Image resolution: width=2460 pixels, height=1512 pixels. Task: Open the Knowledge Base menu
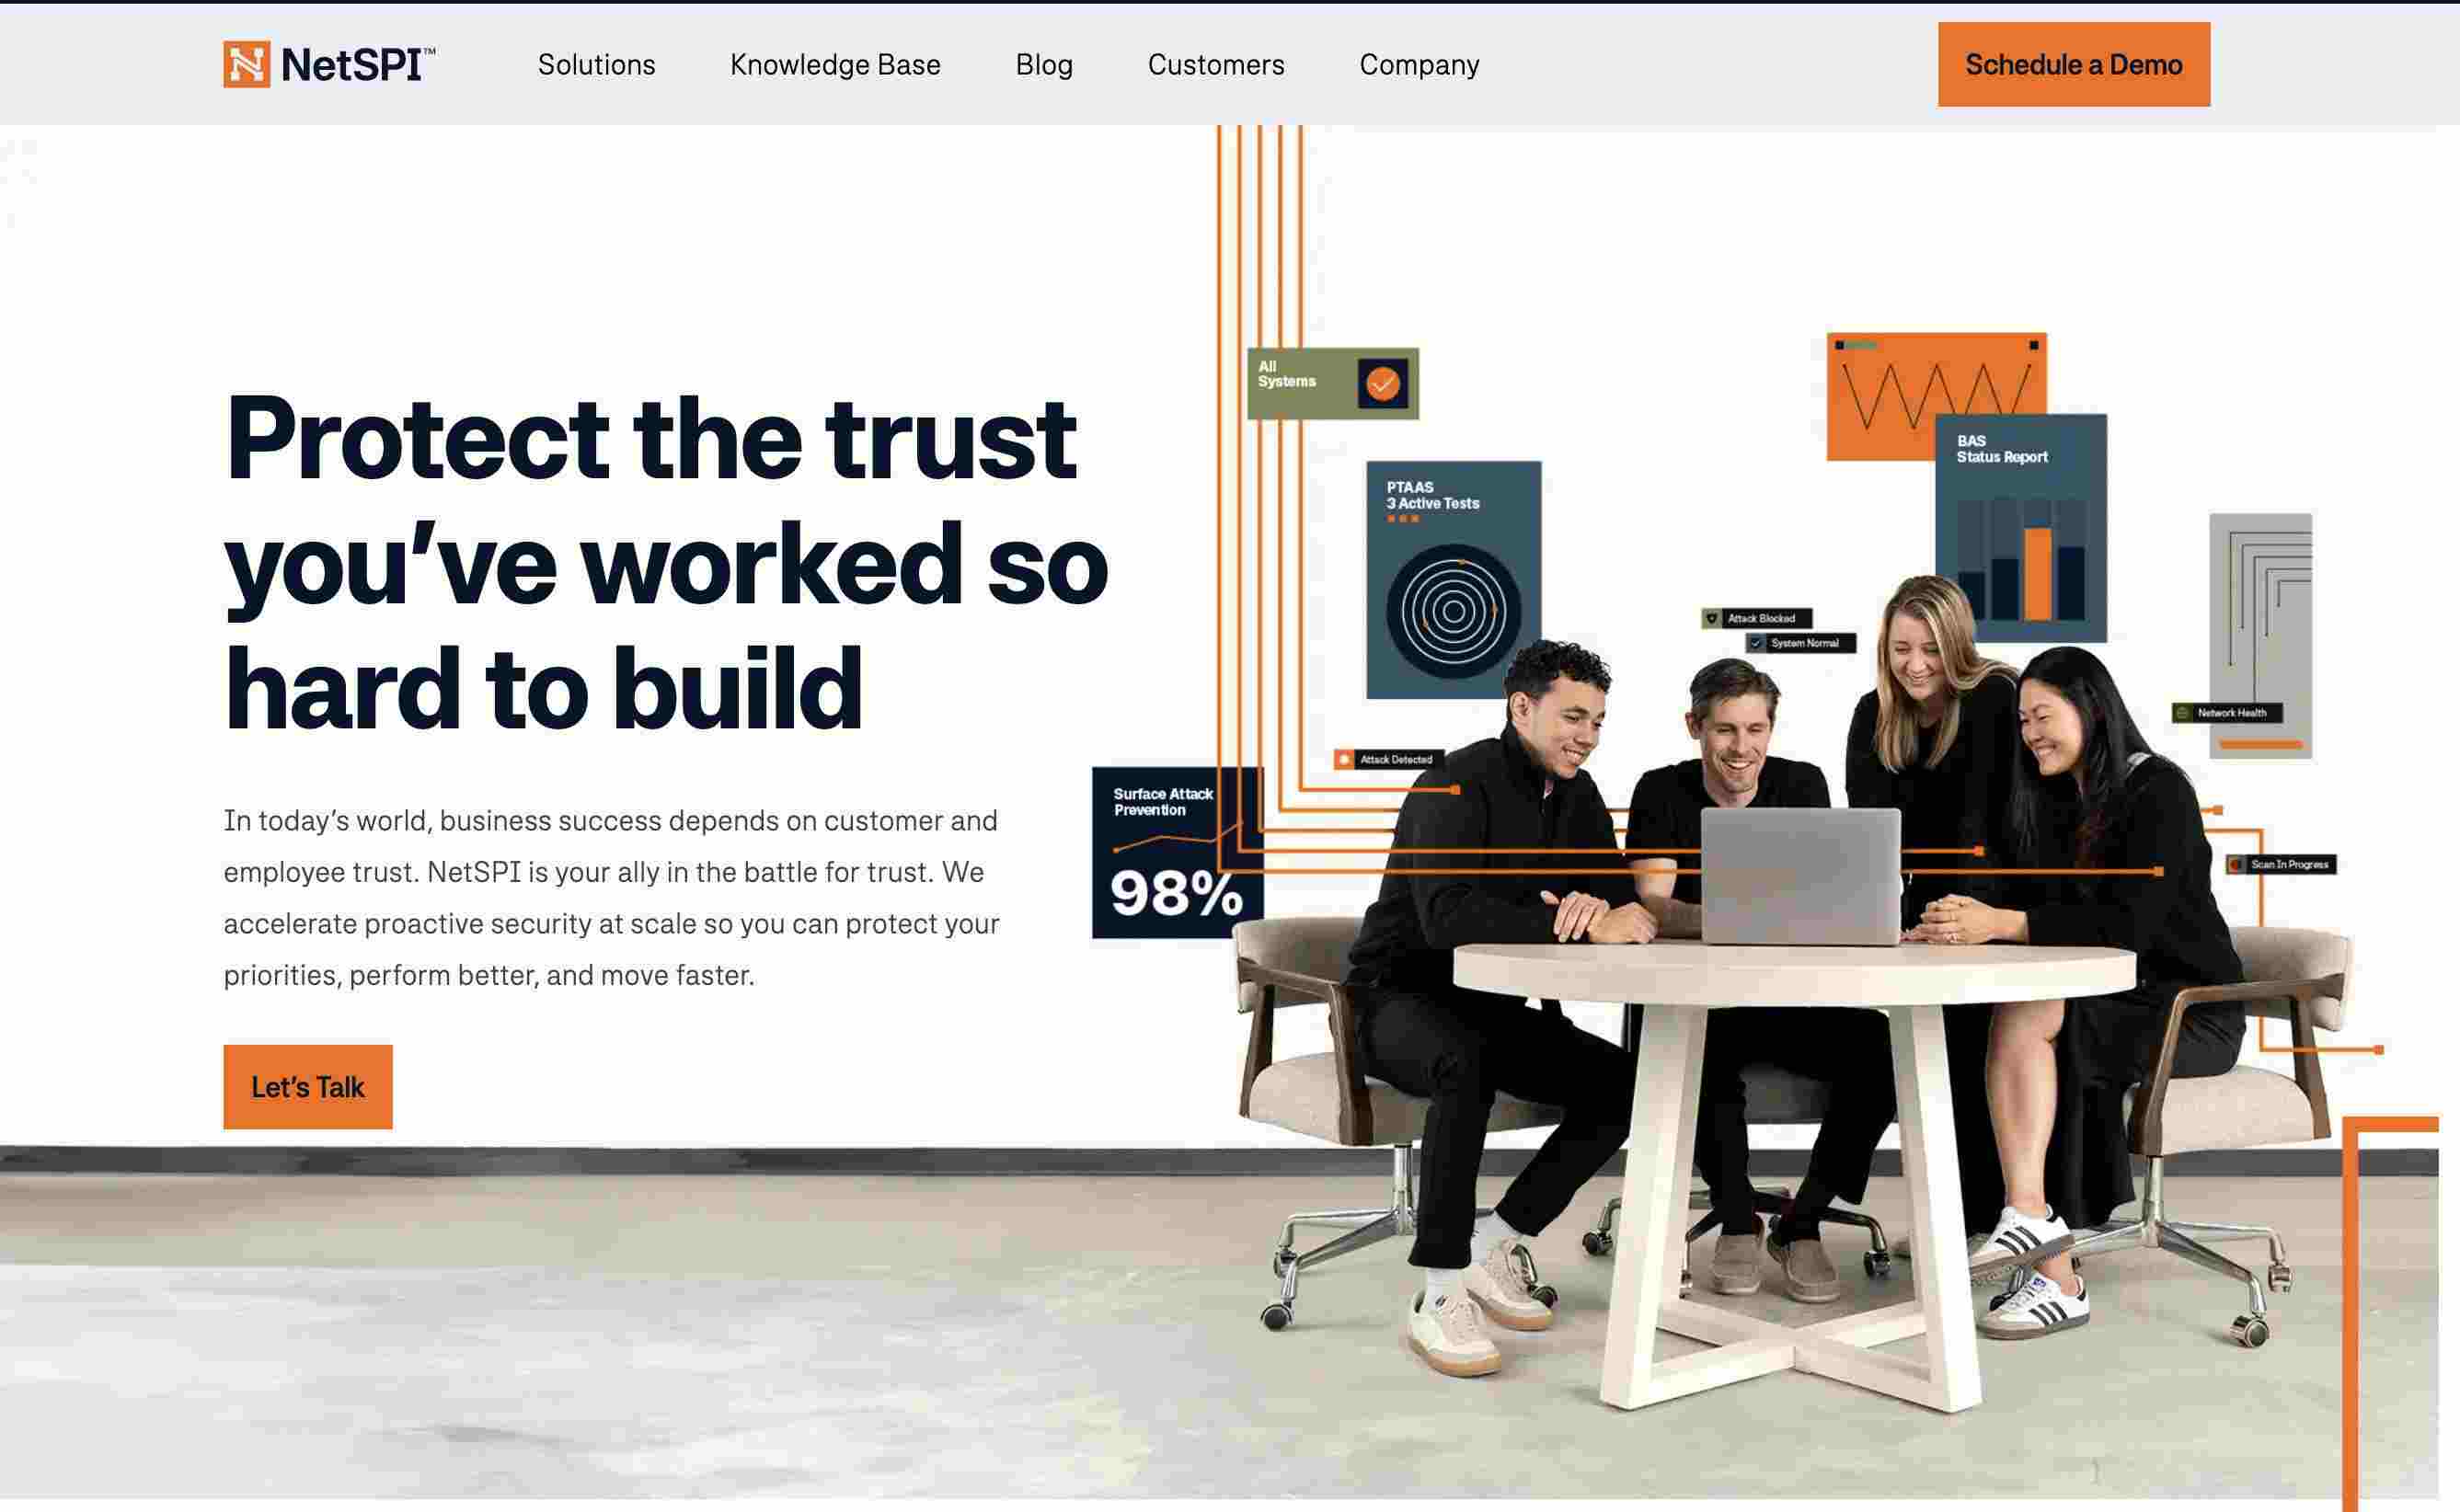click(835, 65)
